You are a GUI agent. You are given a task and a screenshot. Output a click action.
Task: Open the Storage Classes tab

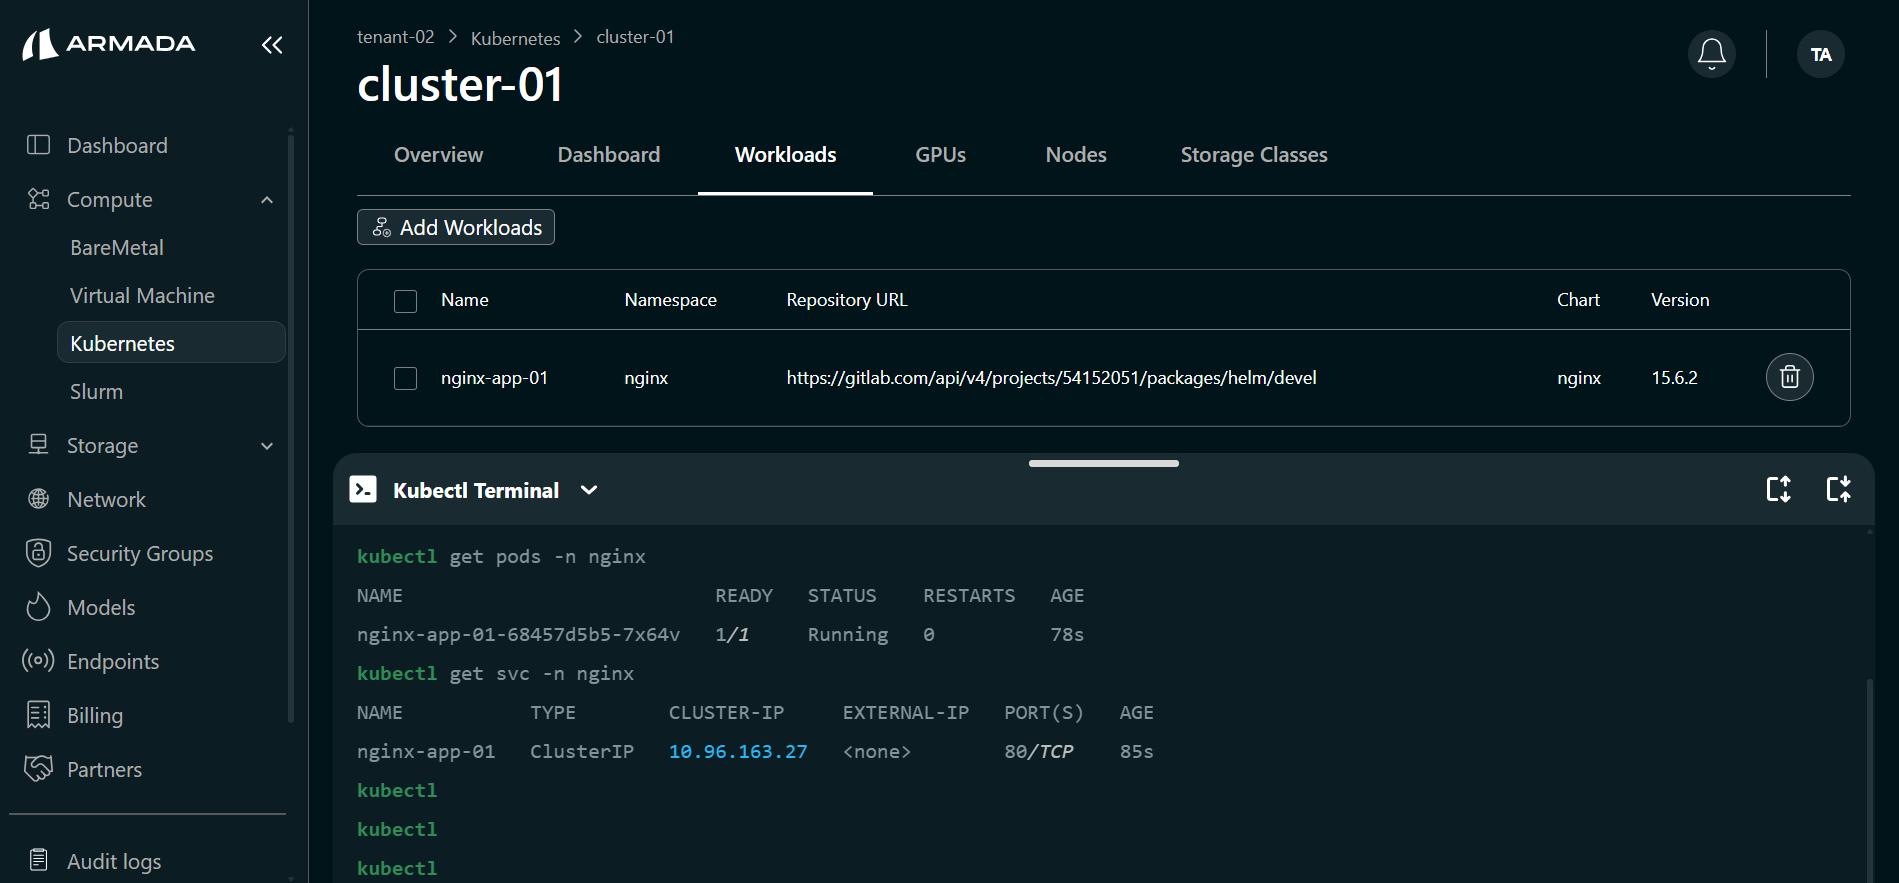pos(1254,155)
